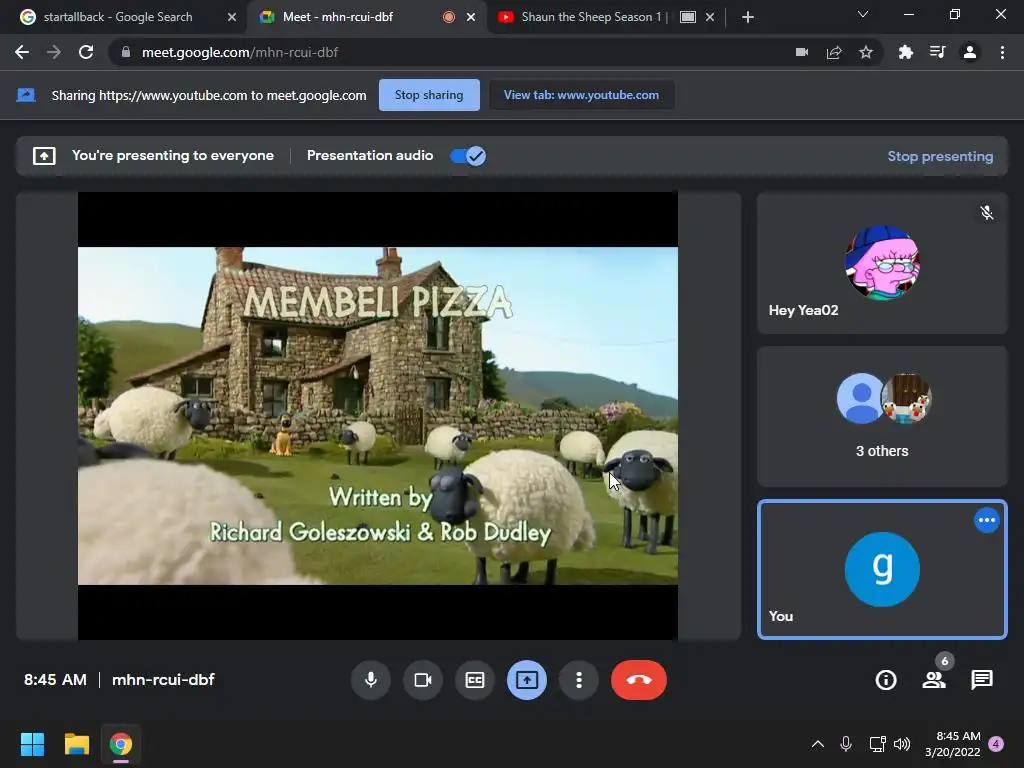Open the 3 others participants tile
The height and width of the screenshot is (768, 1024).
click(x=882, y=417)
